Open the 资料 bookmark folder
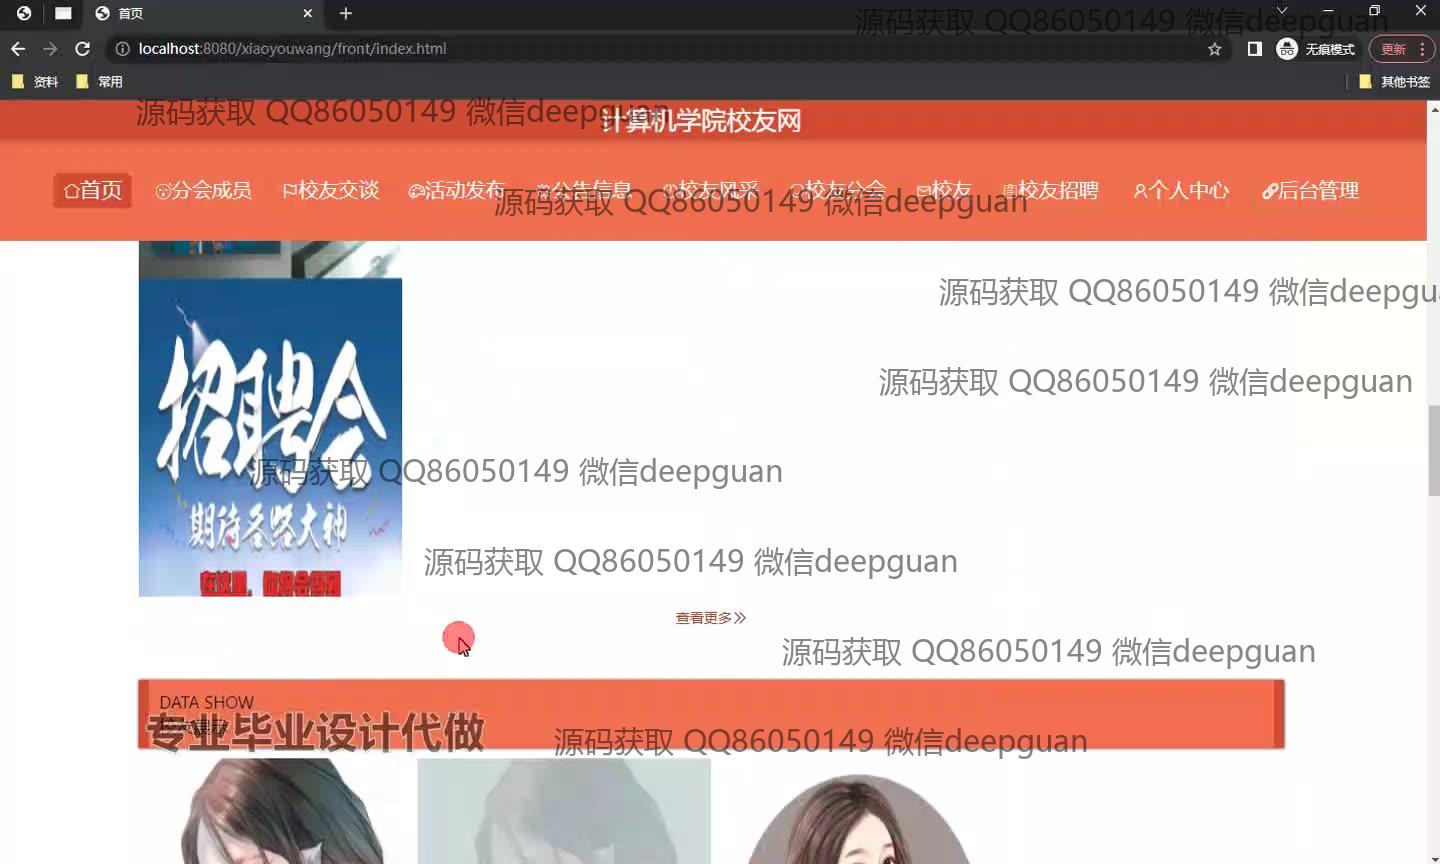Viewport: 1440px width, 864px height. 35,82
